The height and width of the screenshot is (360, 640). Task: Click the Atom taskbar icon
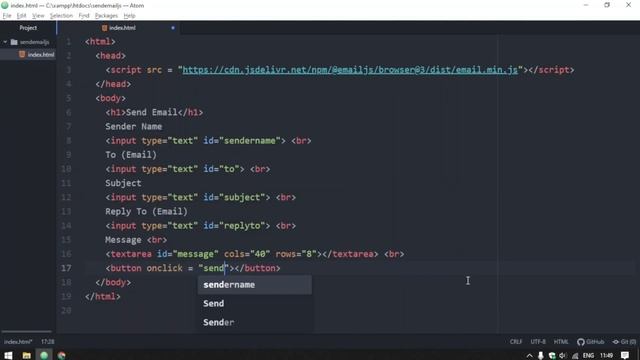[44, 355]
